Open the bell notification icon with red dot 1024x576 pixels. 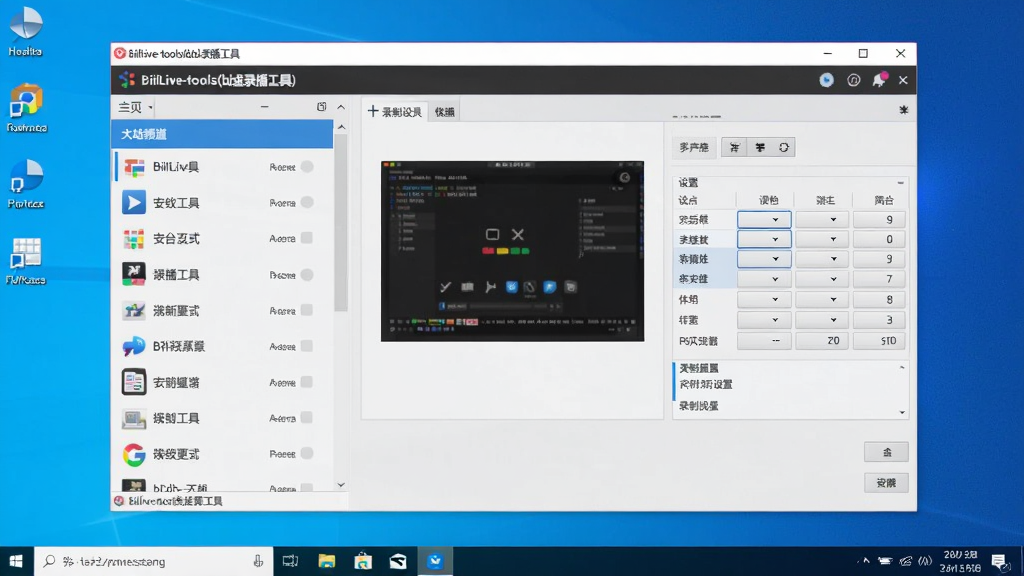pos(879,80)
